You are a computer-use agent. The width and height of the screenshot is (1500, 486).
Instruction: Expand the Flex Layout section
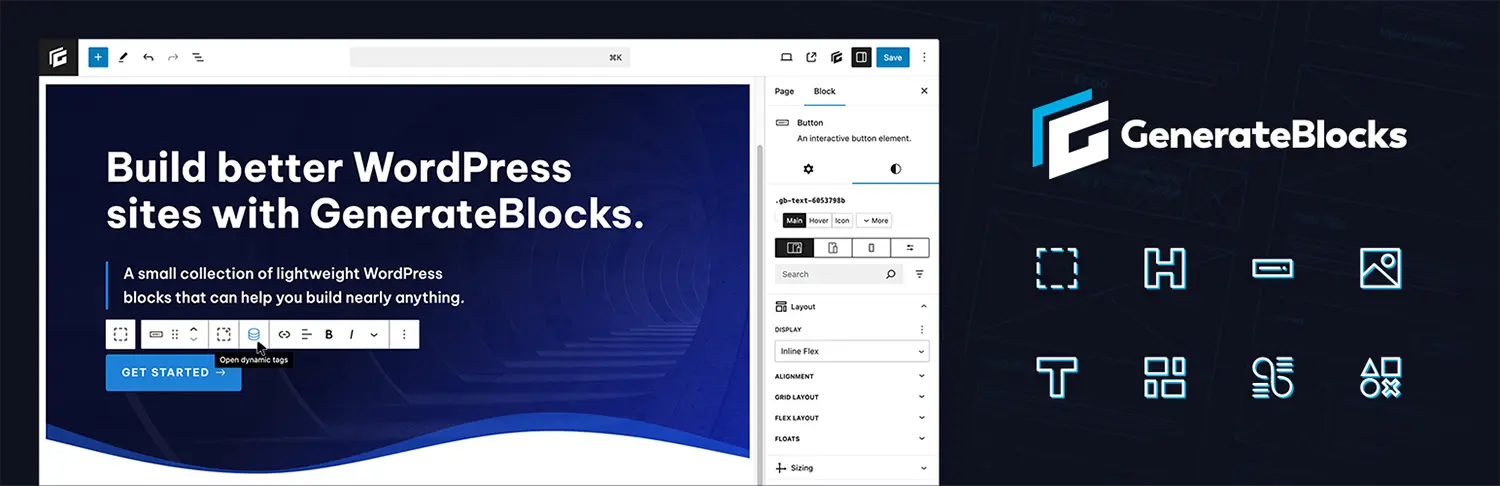coord(852,418)
